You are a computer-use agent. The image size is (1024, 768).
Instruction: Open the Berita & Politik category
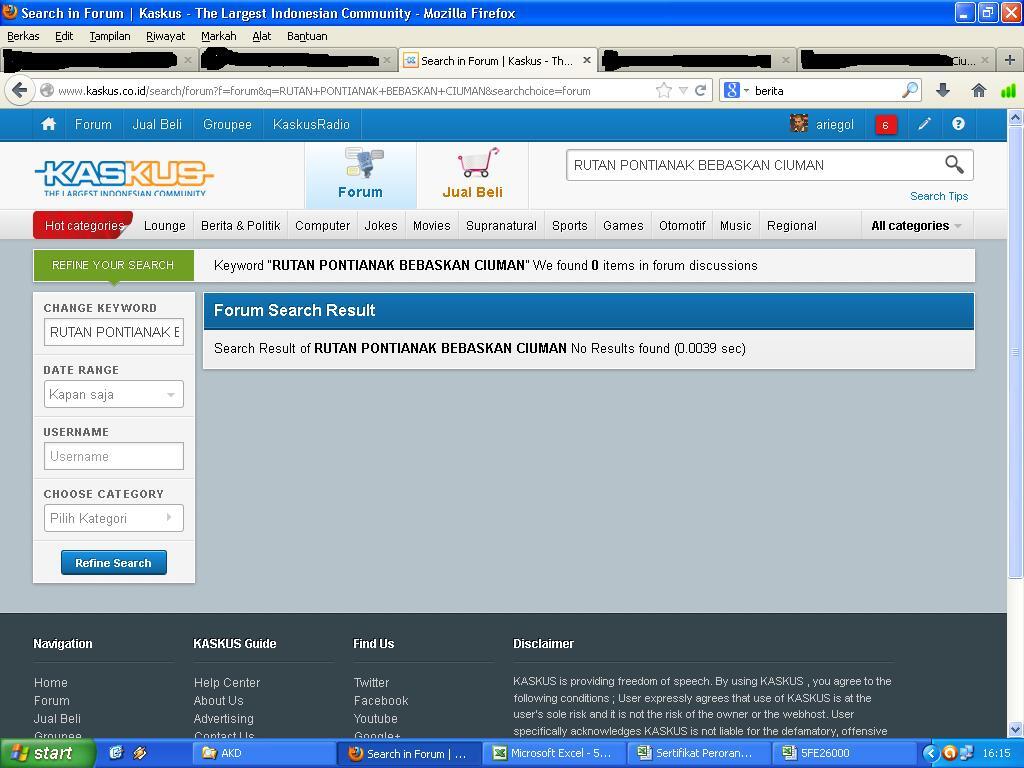pos(240,225)
